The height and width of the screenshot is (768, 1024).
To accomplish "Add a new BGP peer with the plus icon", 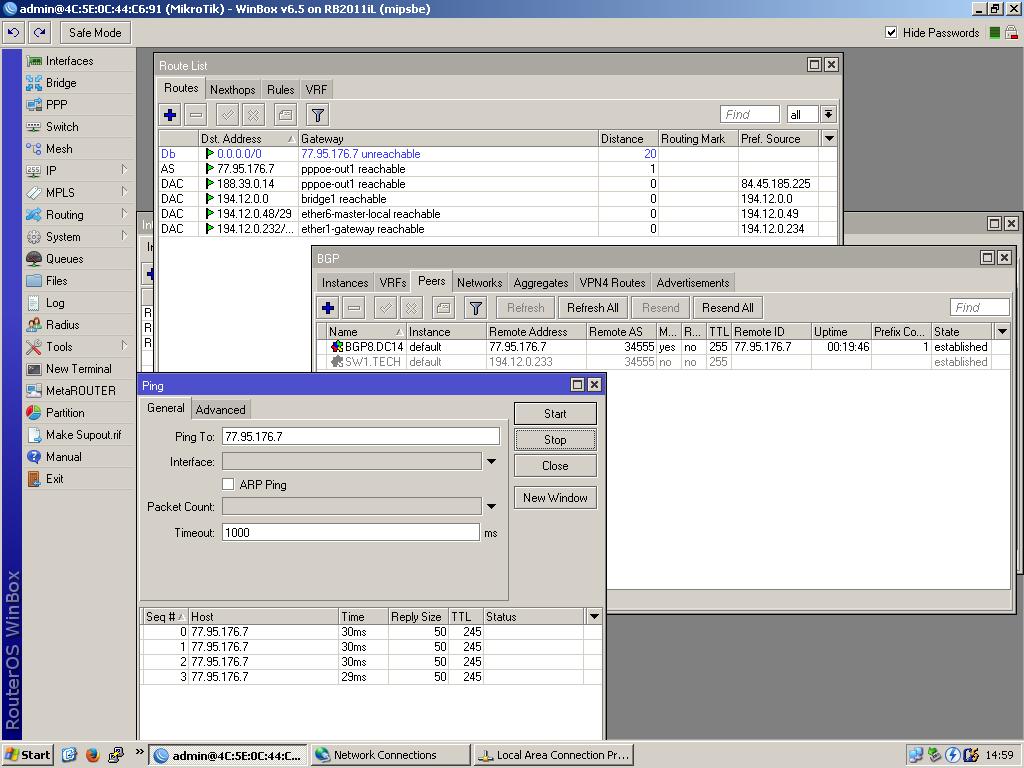I will (x=328, y=308).
